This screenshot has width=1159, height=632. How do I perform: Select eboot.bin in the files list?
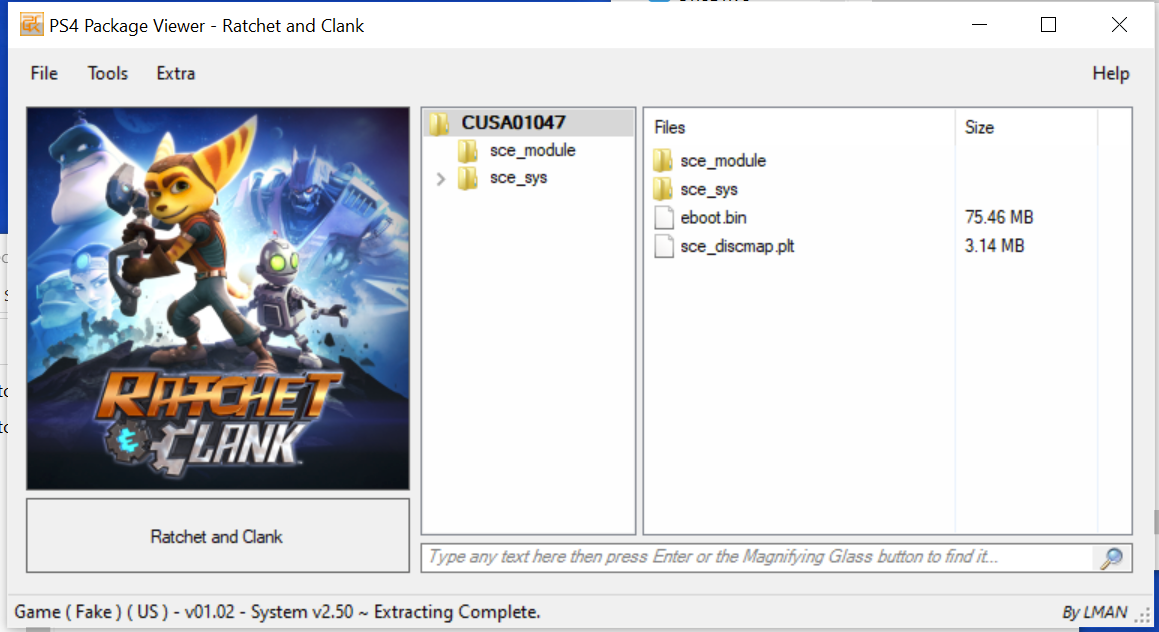pos(713,217)
